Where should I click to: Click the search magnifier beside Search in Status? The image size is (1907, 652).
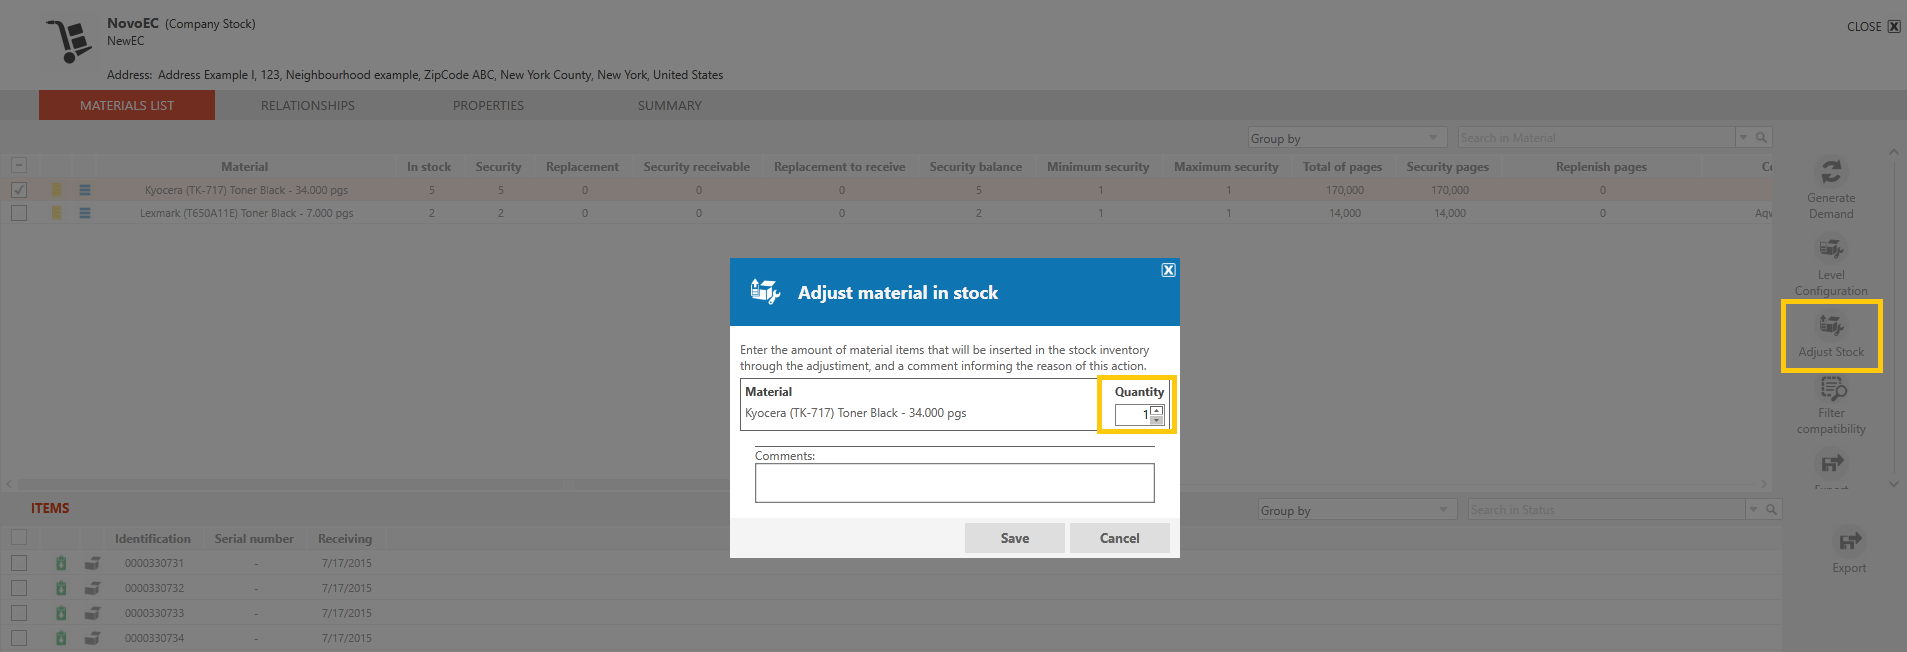point(1771,510)
